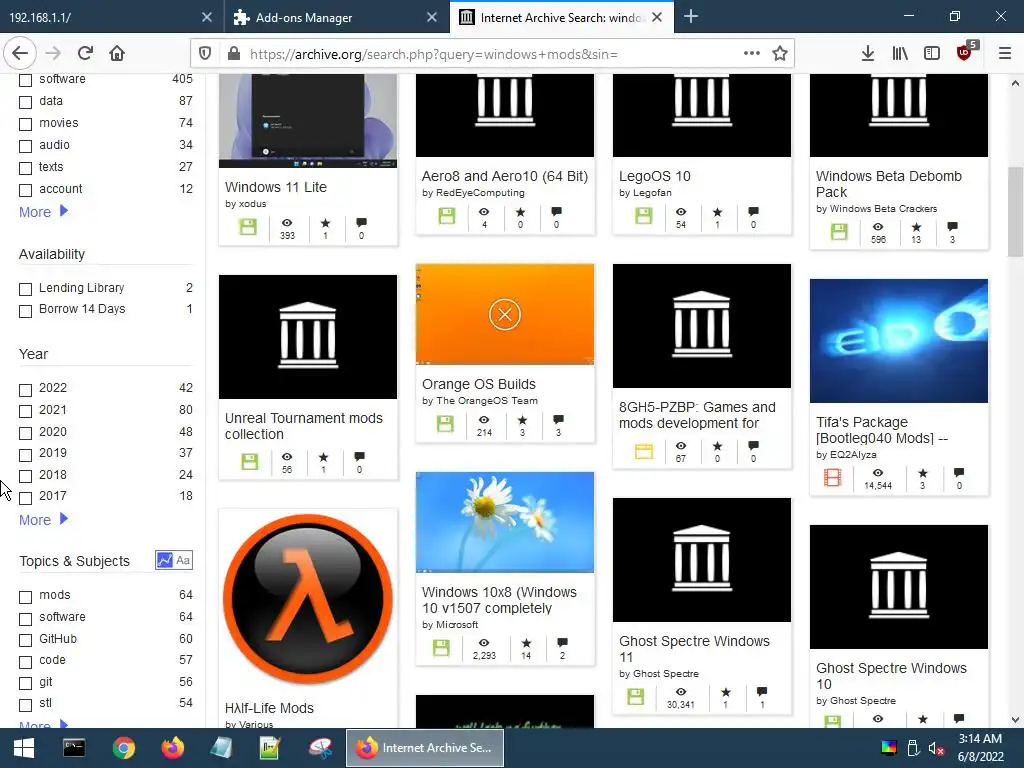
Task: Click movie icon on Tifa's Package card
Action: click(x=833, y=478)
